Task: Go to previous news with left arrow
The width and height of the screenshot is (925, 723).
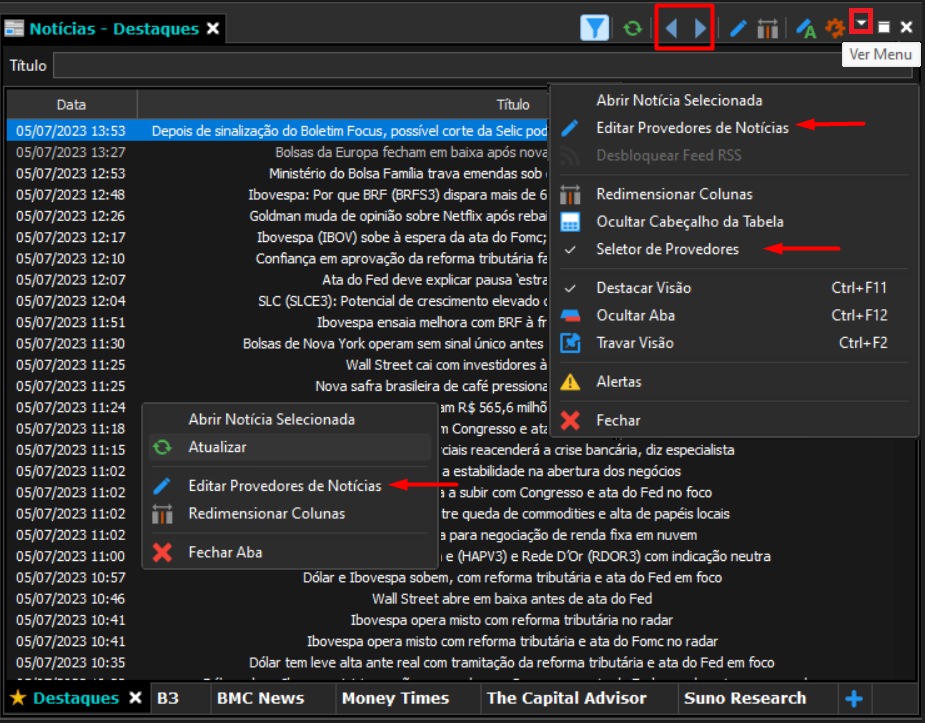Action: pyautogui.click(x=671, y=28)
